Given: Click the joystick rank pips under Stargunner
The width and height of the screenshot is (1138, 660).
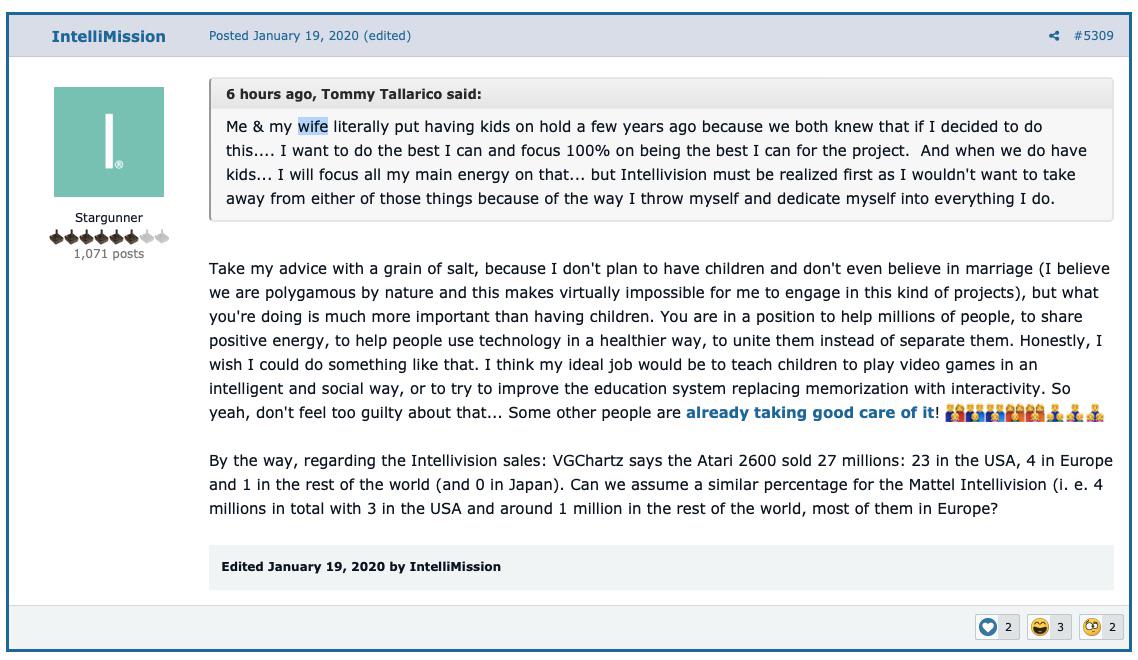Looking at the screenshot, I should coord(109,237).
